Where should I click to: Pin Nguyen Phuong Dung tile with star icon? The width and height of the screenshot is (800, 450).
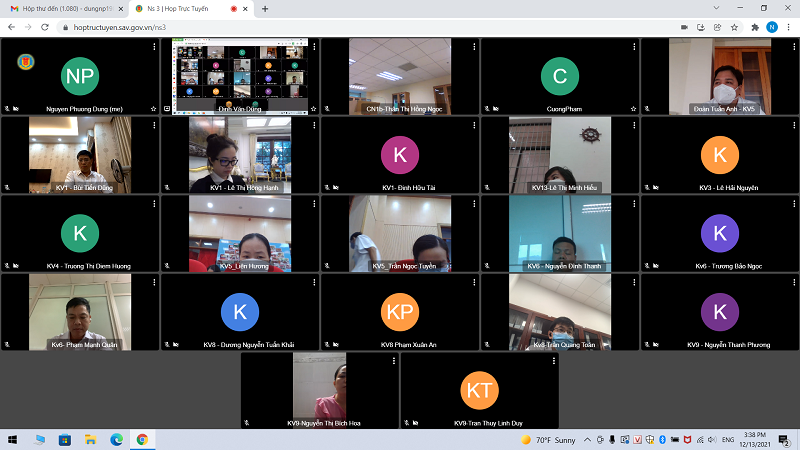[x=153, y=109]
